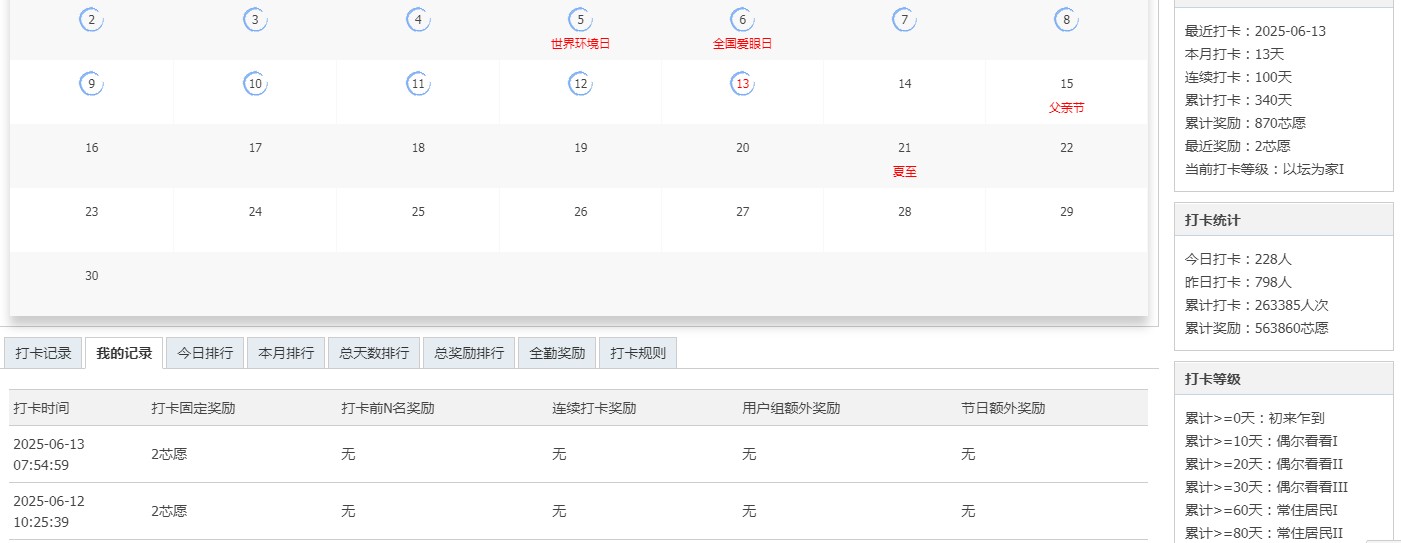This screenshot has height=543, width=1401.
Task: Click the circled day 4 check-in icon
Action: [x=418, y=20]
